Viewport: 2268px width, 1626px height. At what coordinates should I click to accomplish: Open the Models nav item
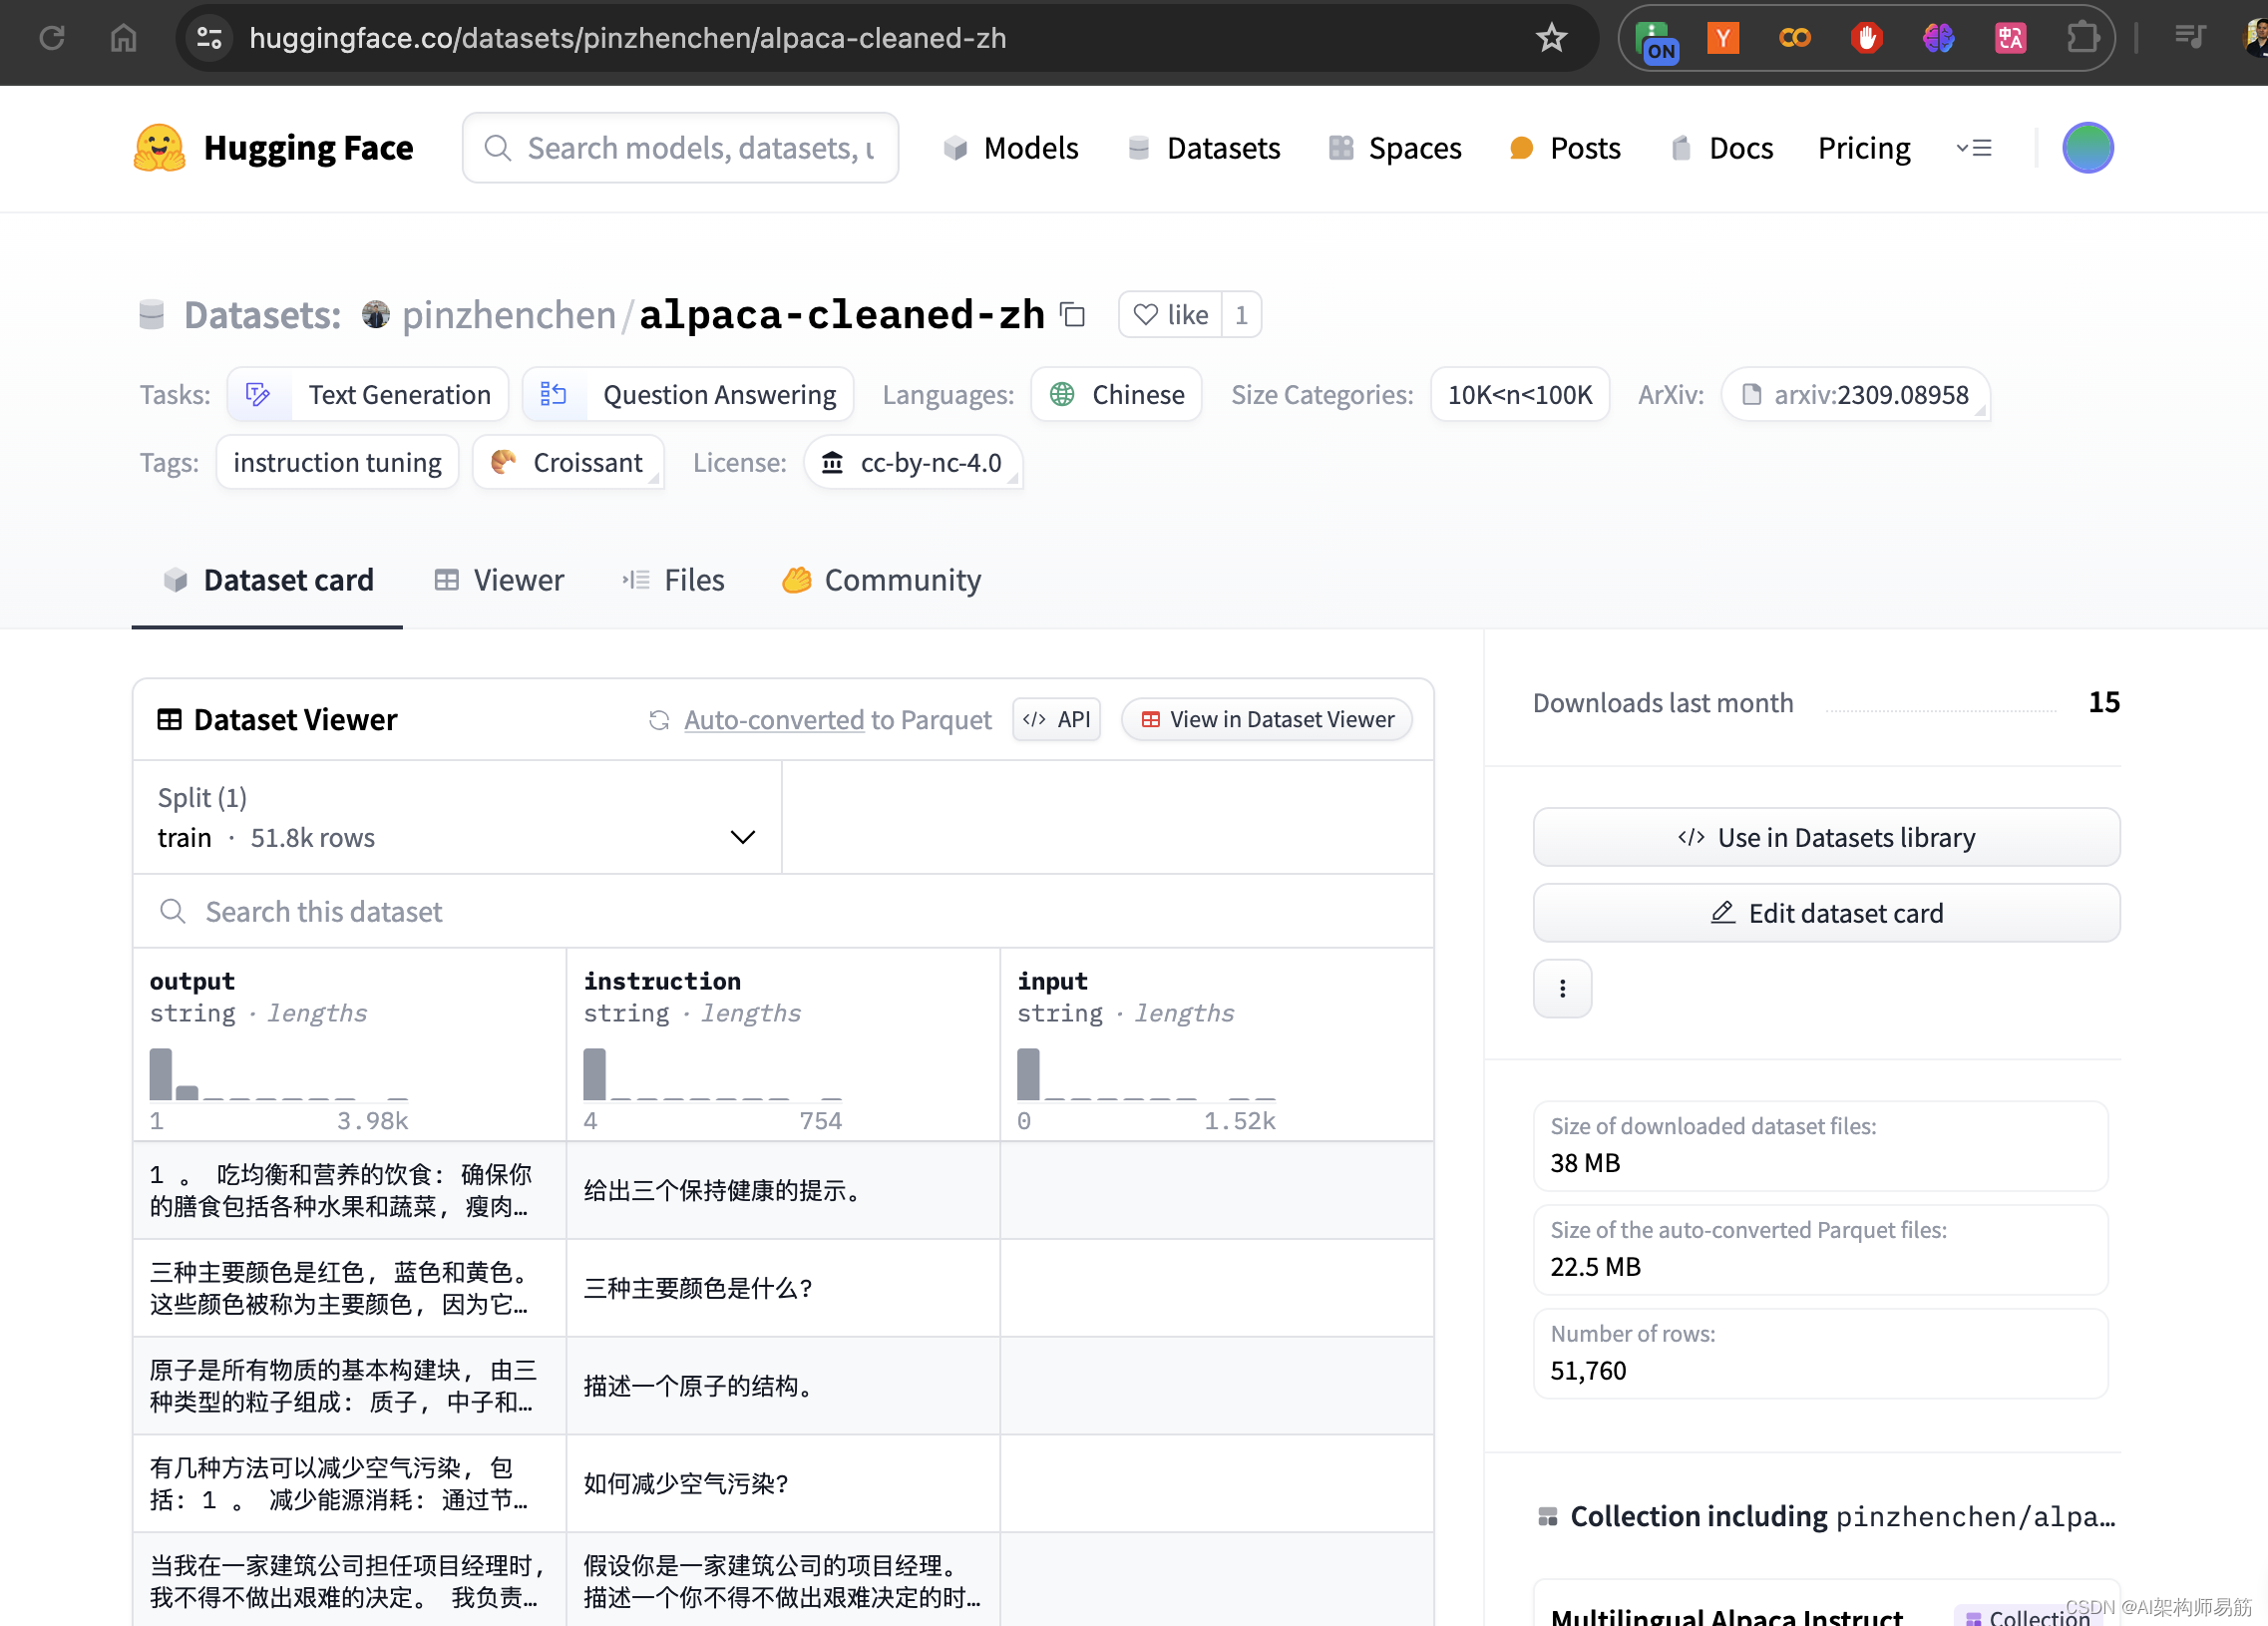pos(1011,148)
